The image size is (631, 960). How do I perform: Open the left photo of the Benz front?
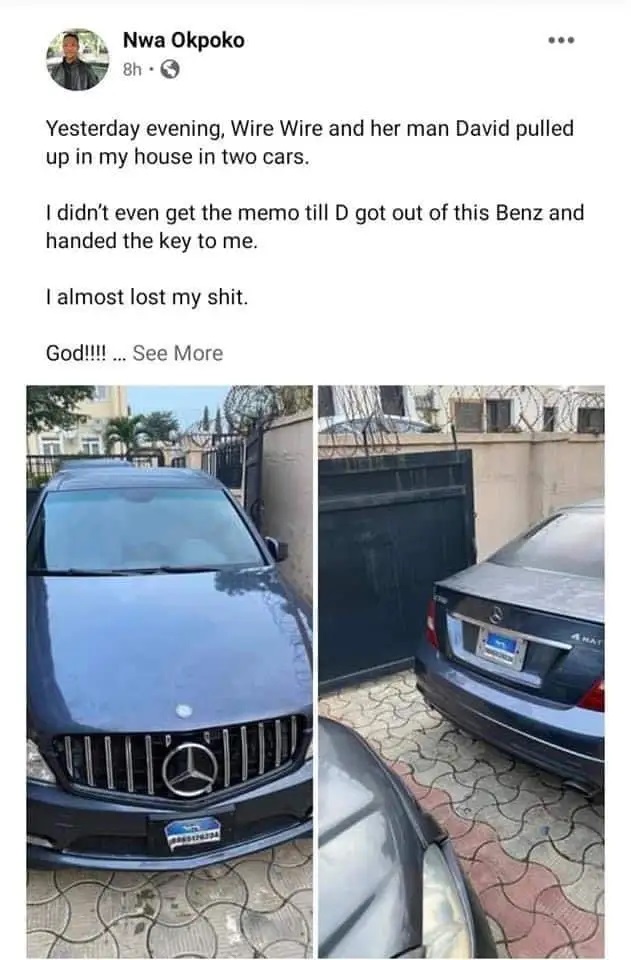tap(170, 672)
